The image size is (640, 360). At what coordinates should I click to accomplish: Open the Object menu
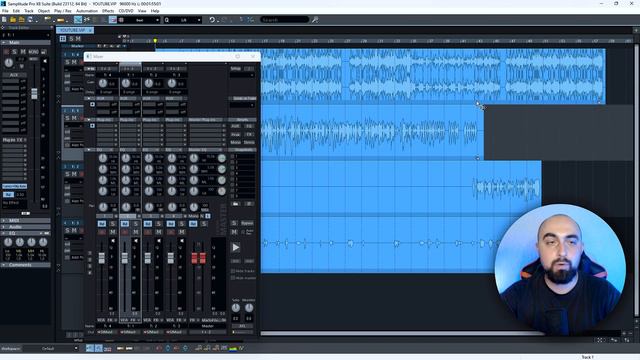(x=44, y=11)
